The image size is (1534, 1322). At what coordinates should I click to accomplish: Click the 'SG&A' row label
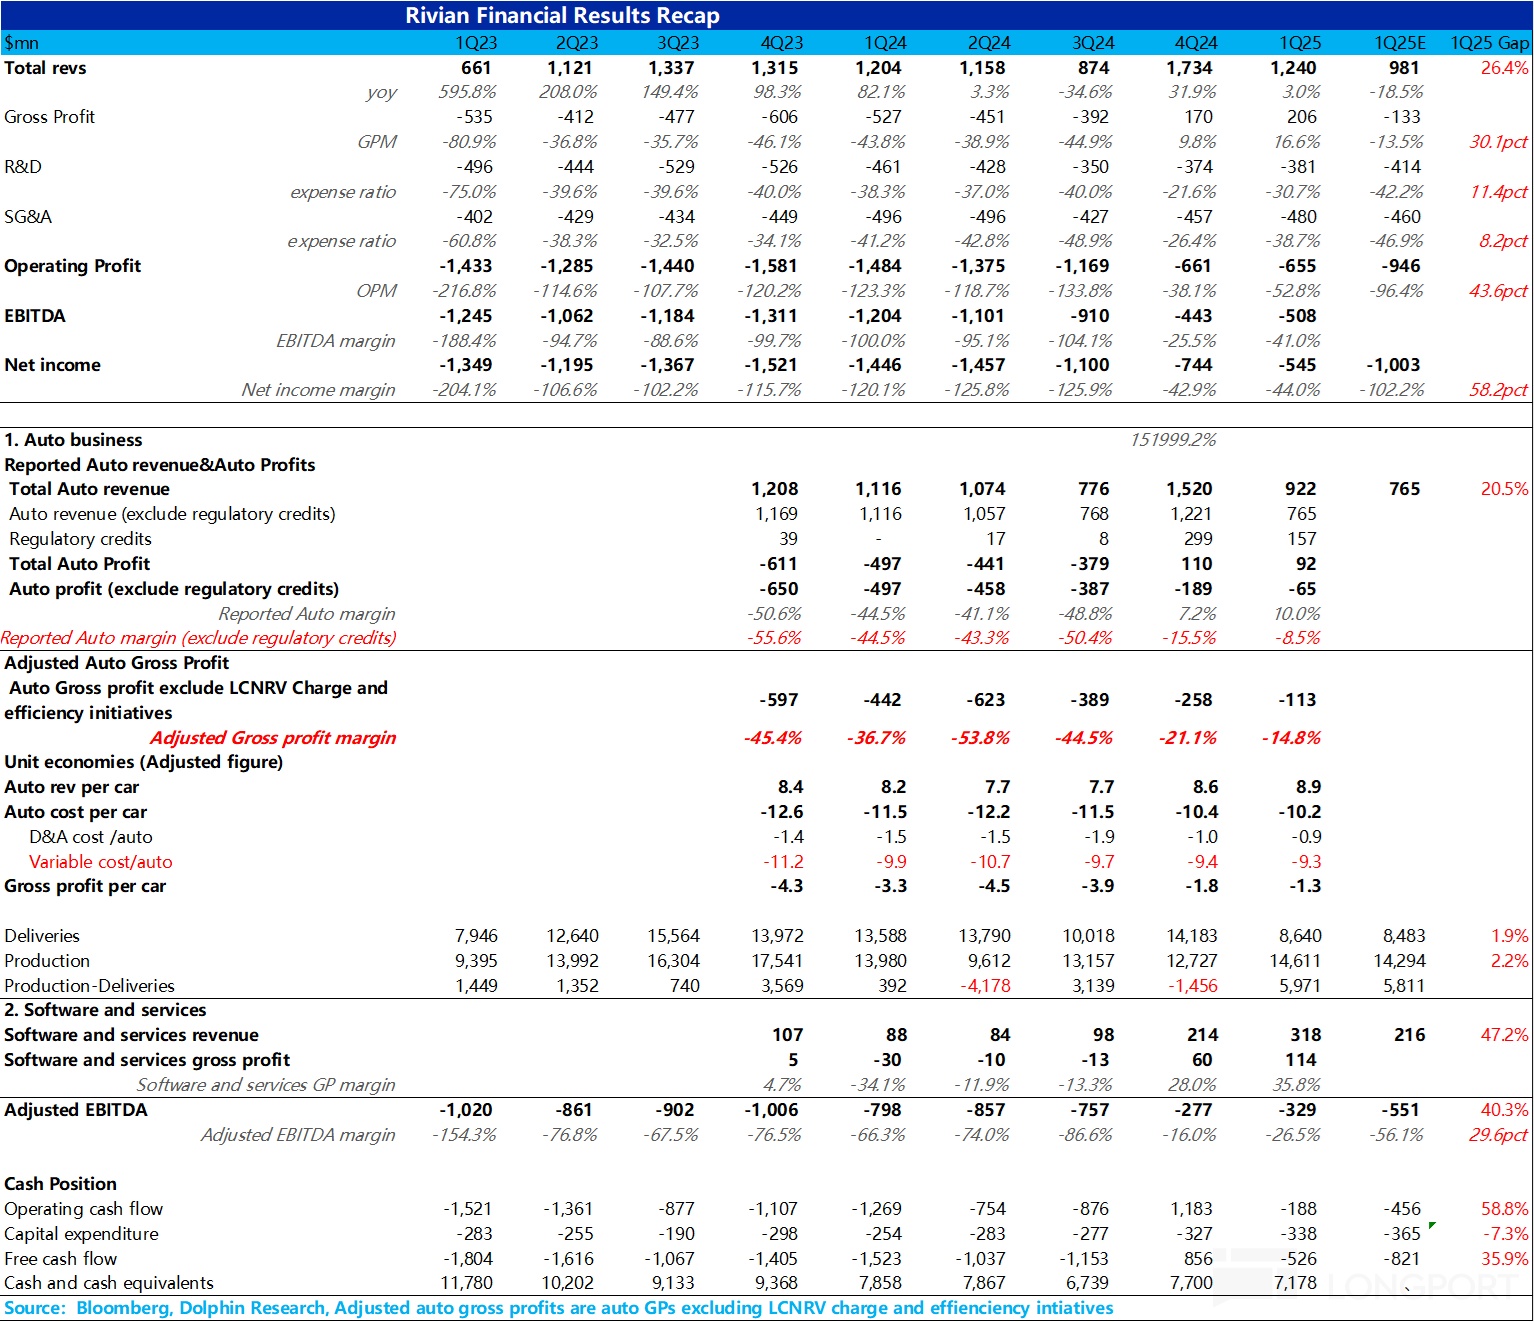click(x=28, y=217)
